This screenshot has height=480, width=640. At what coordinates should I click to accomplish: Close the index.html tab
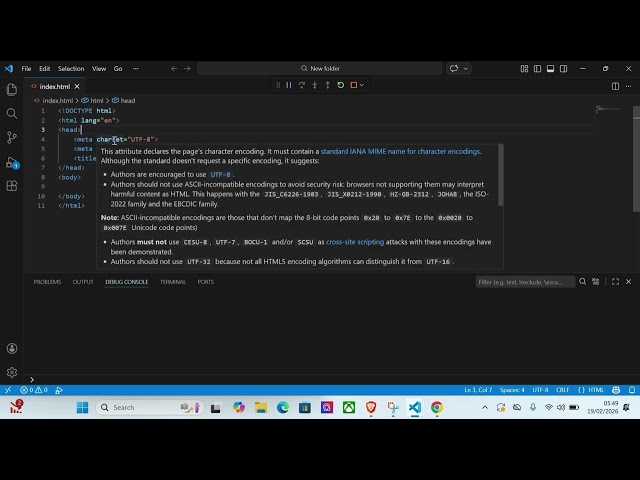click(77, 87)
